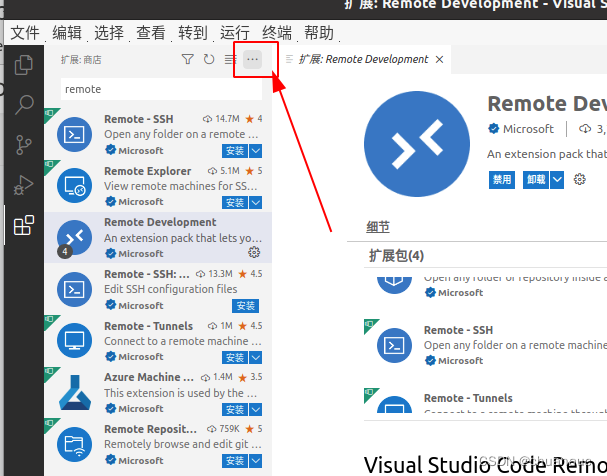
Task: Open the uninstall (卸载) dropdown arrow
Action: coord(557,180)
